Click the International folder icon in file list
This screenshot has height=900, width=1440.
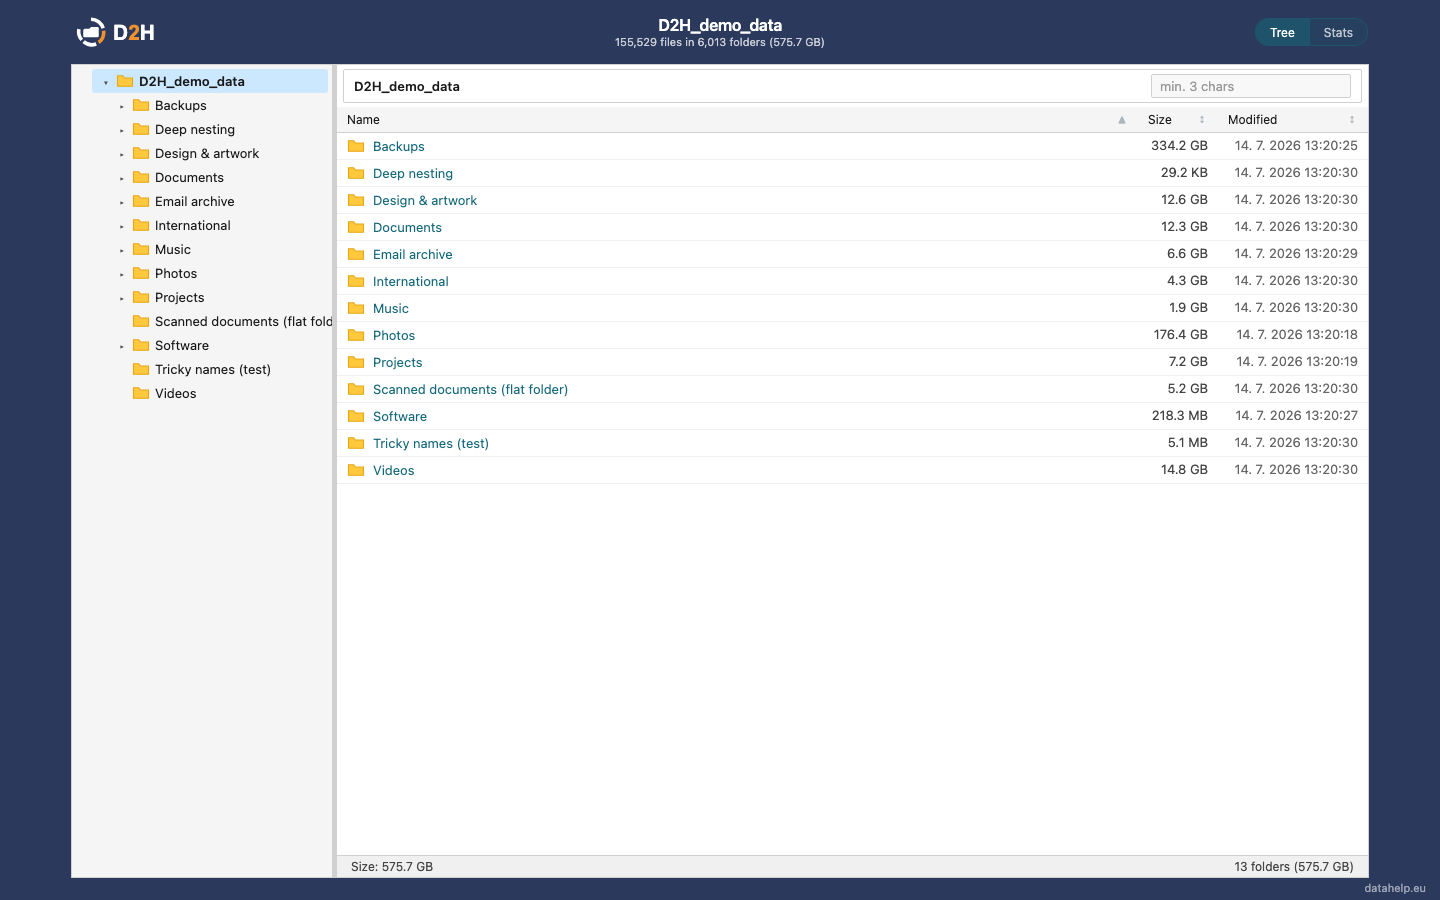point(356,281)
